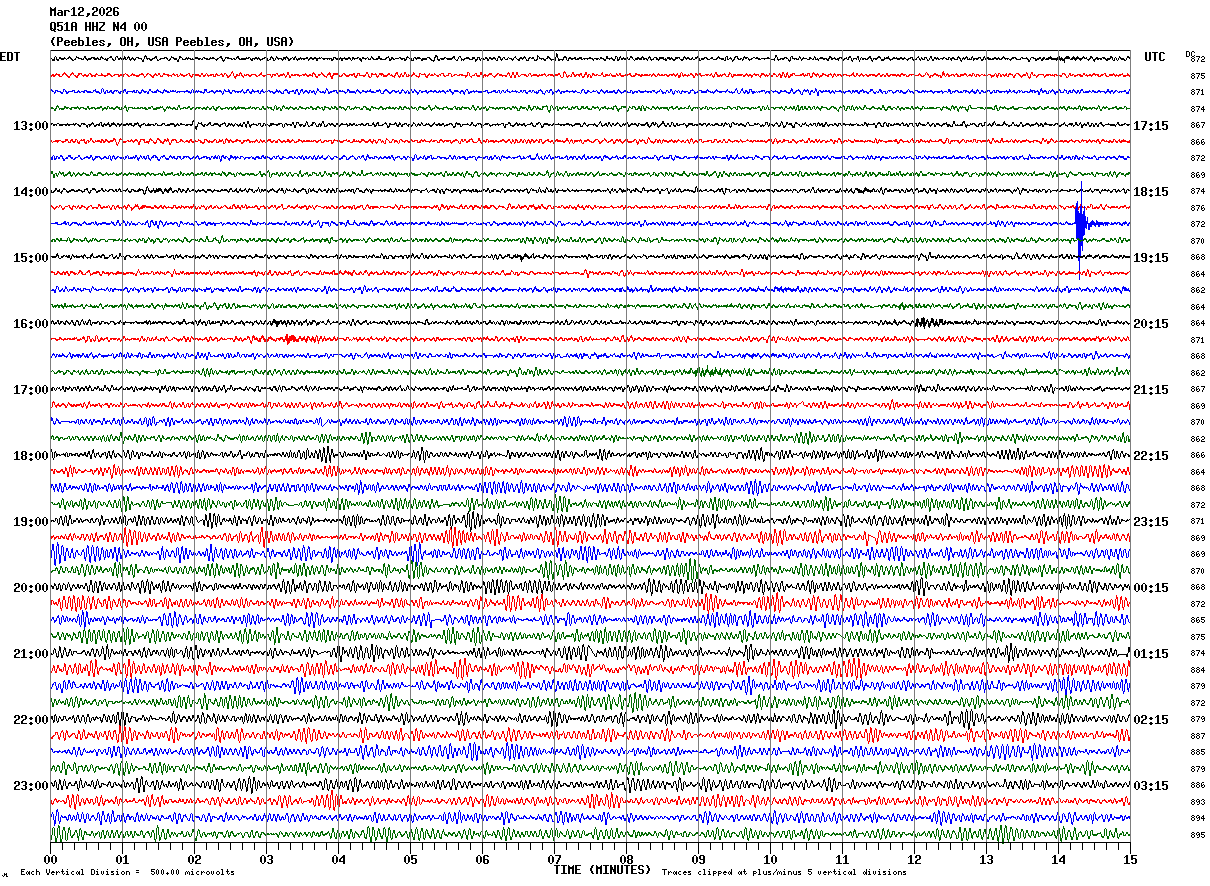Click 'Each Vertical Division = 500.00 microvolts' note
Image resolution: width=1210 pixels, height=886 pixels.
pyautogui.click(x=127, y=873)
